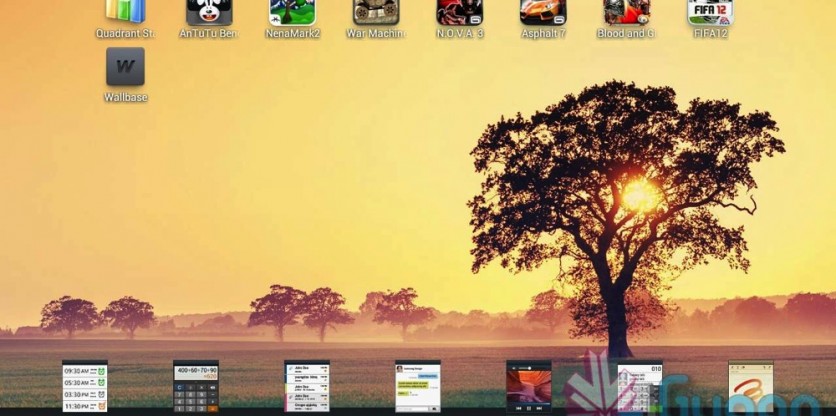The height and width of the screenshot is (416, 836).
Task: Open the Quadrant Standard app
Action: (x=125, y=12)
